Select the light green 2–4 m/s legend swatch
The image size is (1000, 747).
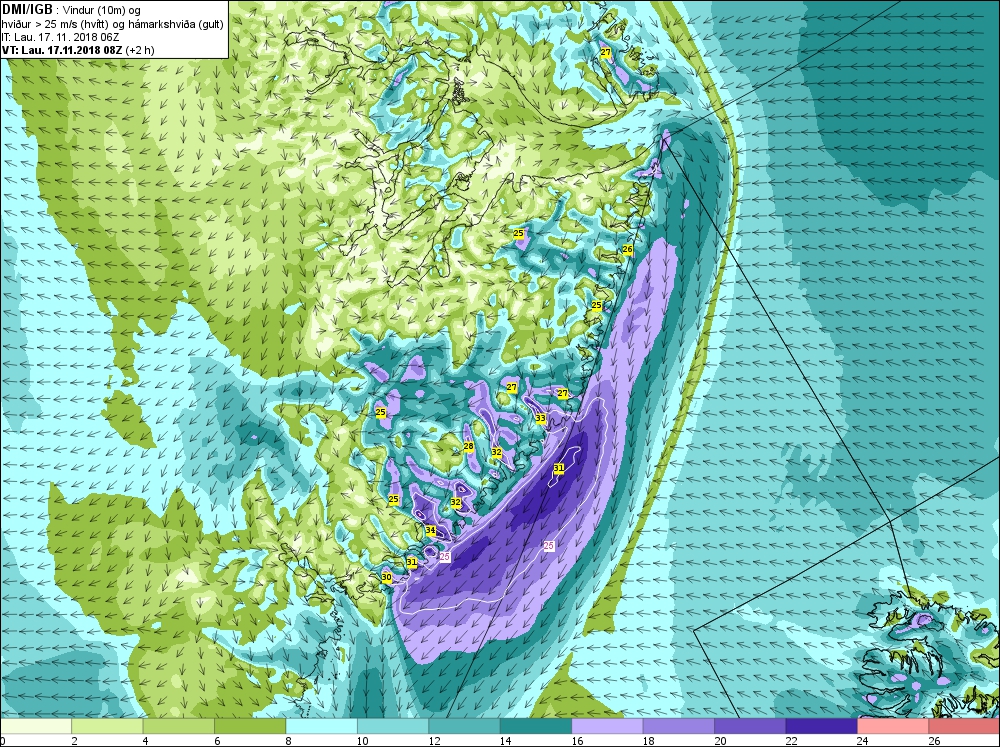point(107,726)
